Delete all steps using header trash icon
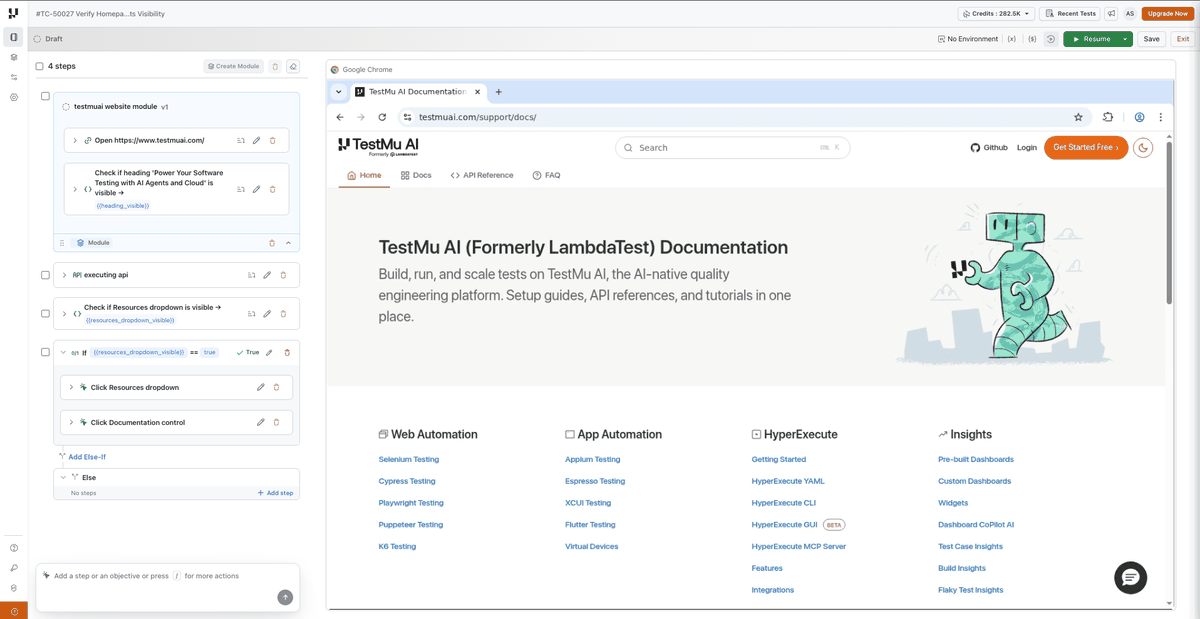The width and height of the screenshot is (1200, 619). [275, 66]
